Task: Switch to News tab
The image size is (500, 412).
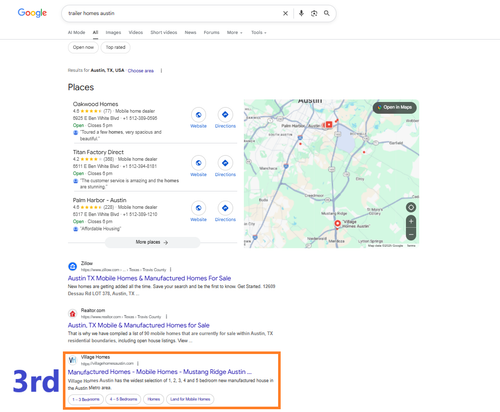Action: 190,32
